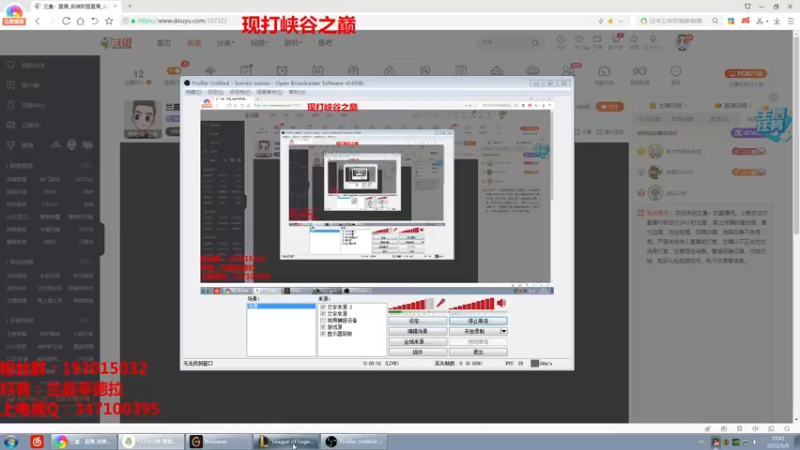Open the browser home page

pyautogui.click(x=80, y=21)
